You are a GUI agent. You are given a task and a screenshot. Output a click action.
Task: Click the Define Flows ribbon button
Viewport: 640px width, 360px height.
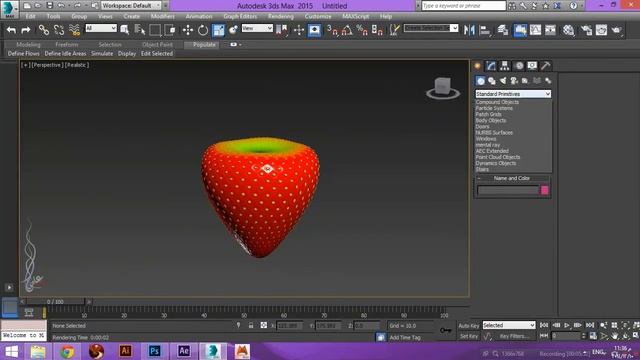(x=24, y=53)
